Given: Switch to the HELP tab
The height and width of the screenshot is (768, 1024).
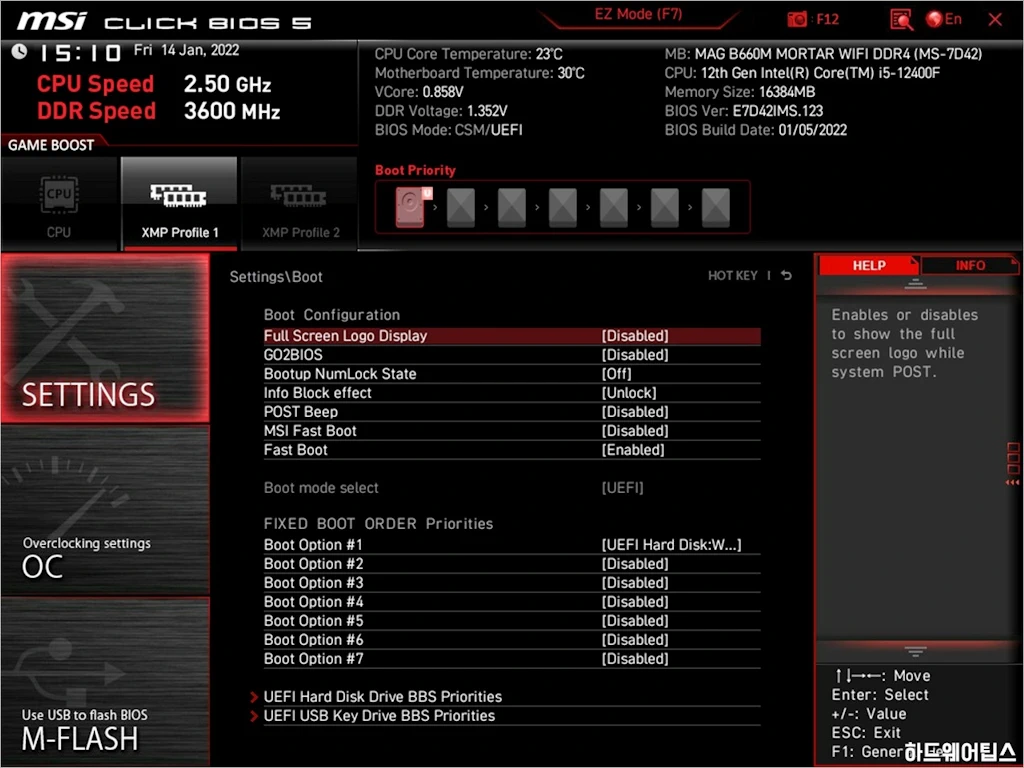Looking at the screenshot, I should [x=869, y=265].
